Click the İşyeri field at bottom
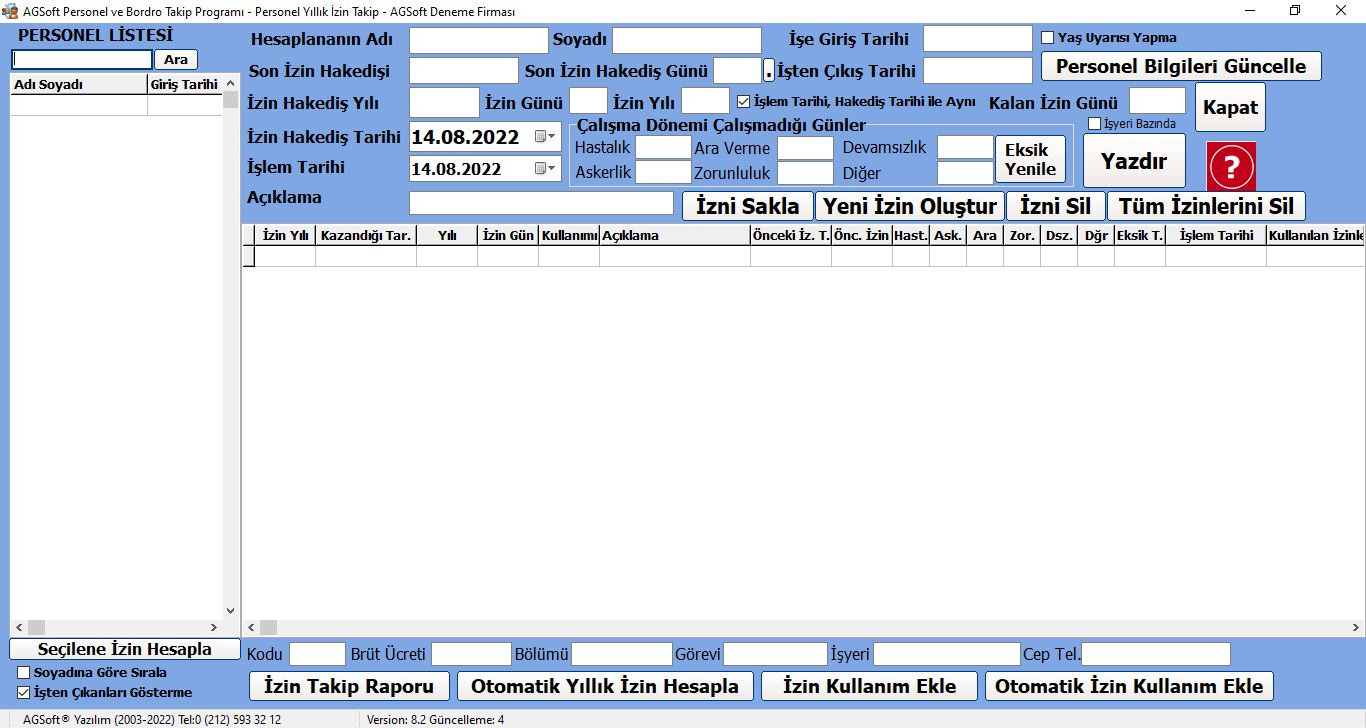This screenshot has height=728, width=1366. click(x=946, y=654)
